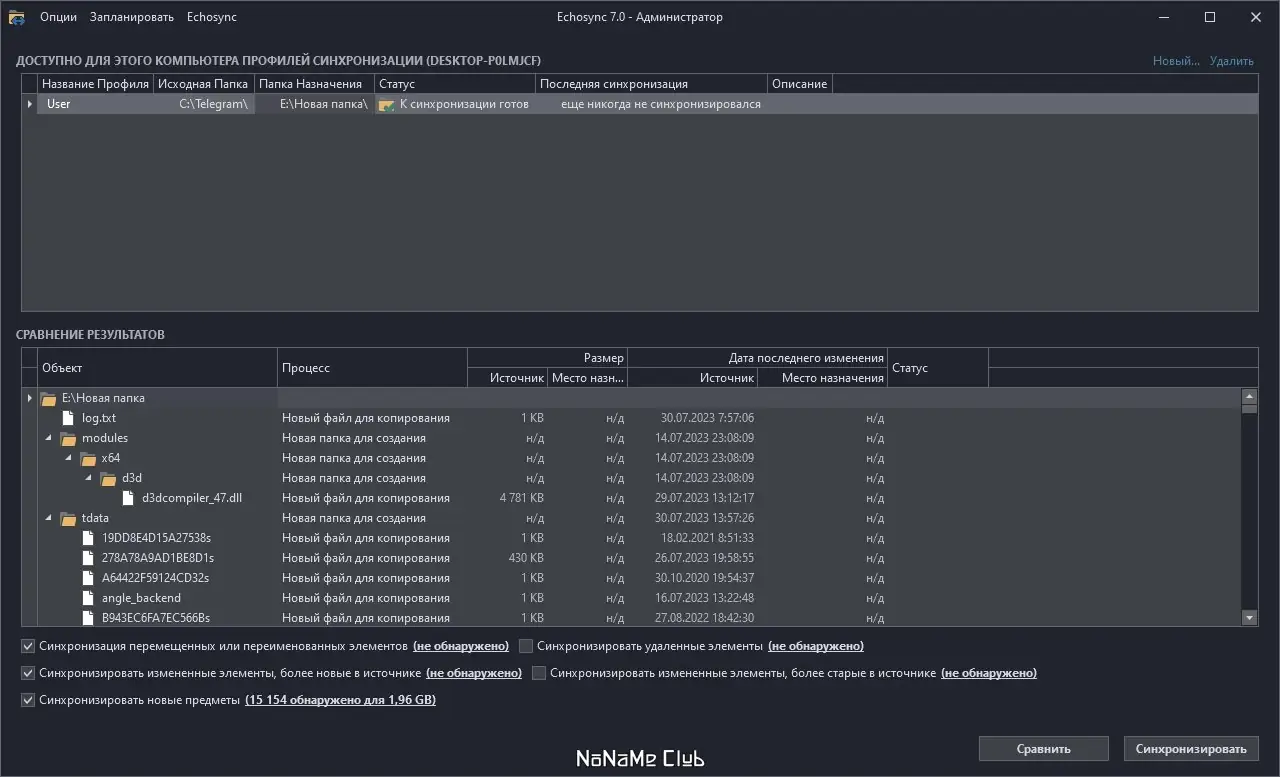Click the results vertical scrollbar thumb

tap(1249, 408)
